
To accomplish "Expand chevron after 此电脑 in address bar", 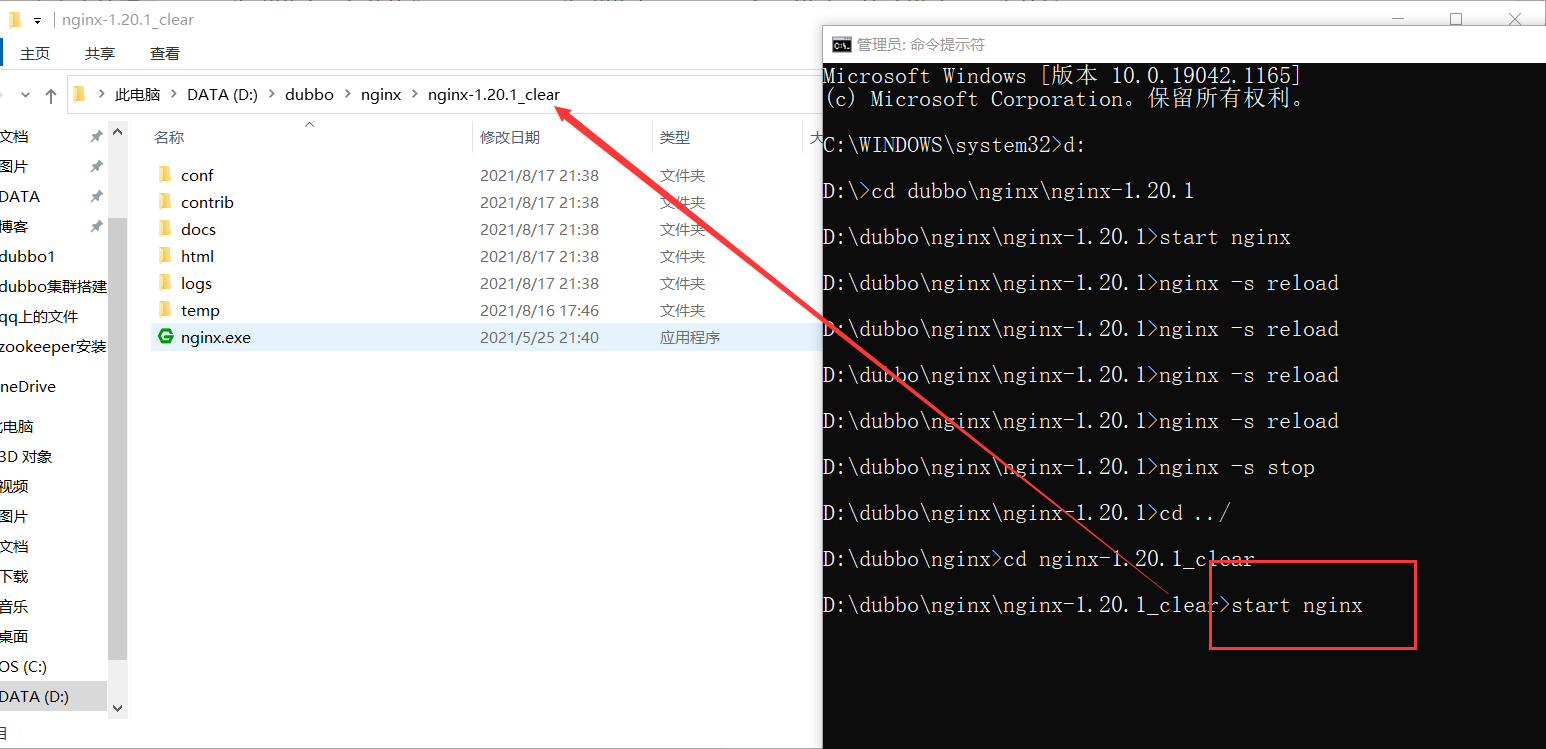I will [x=174, y=95].
